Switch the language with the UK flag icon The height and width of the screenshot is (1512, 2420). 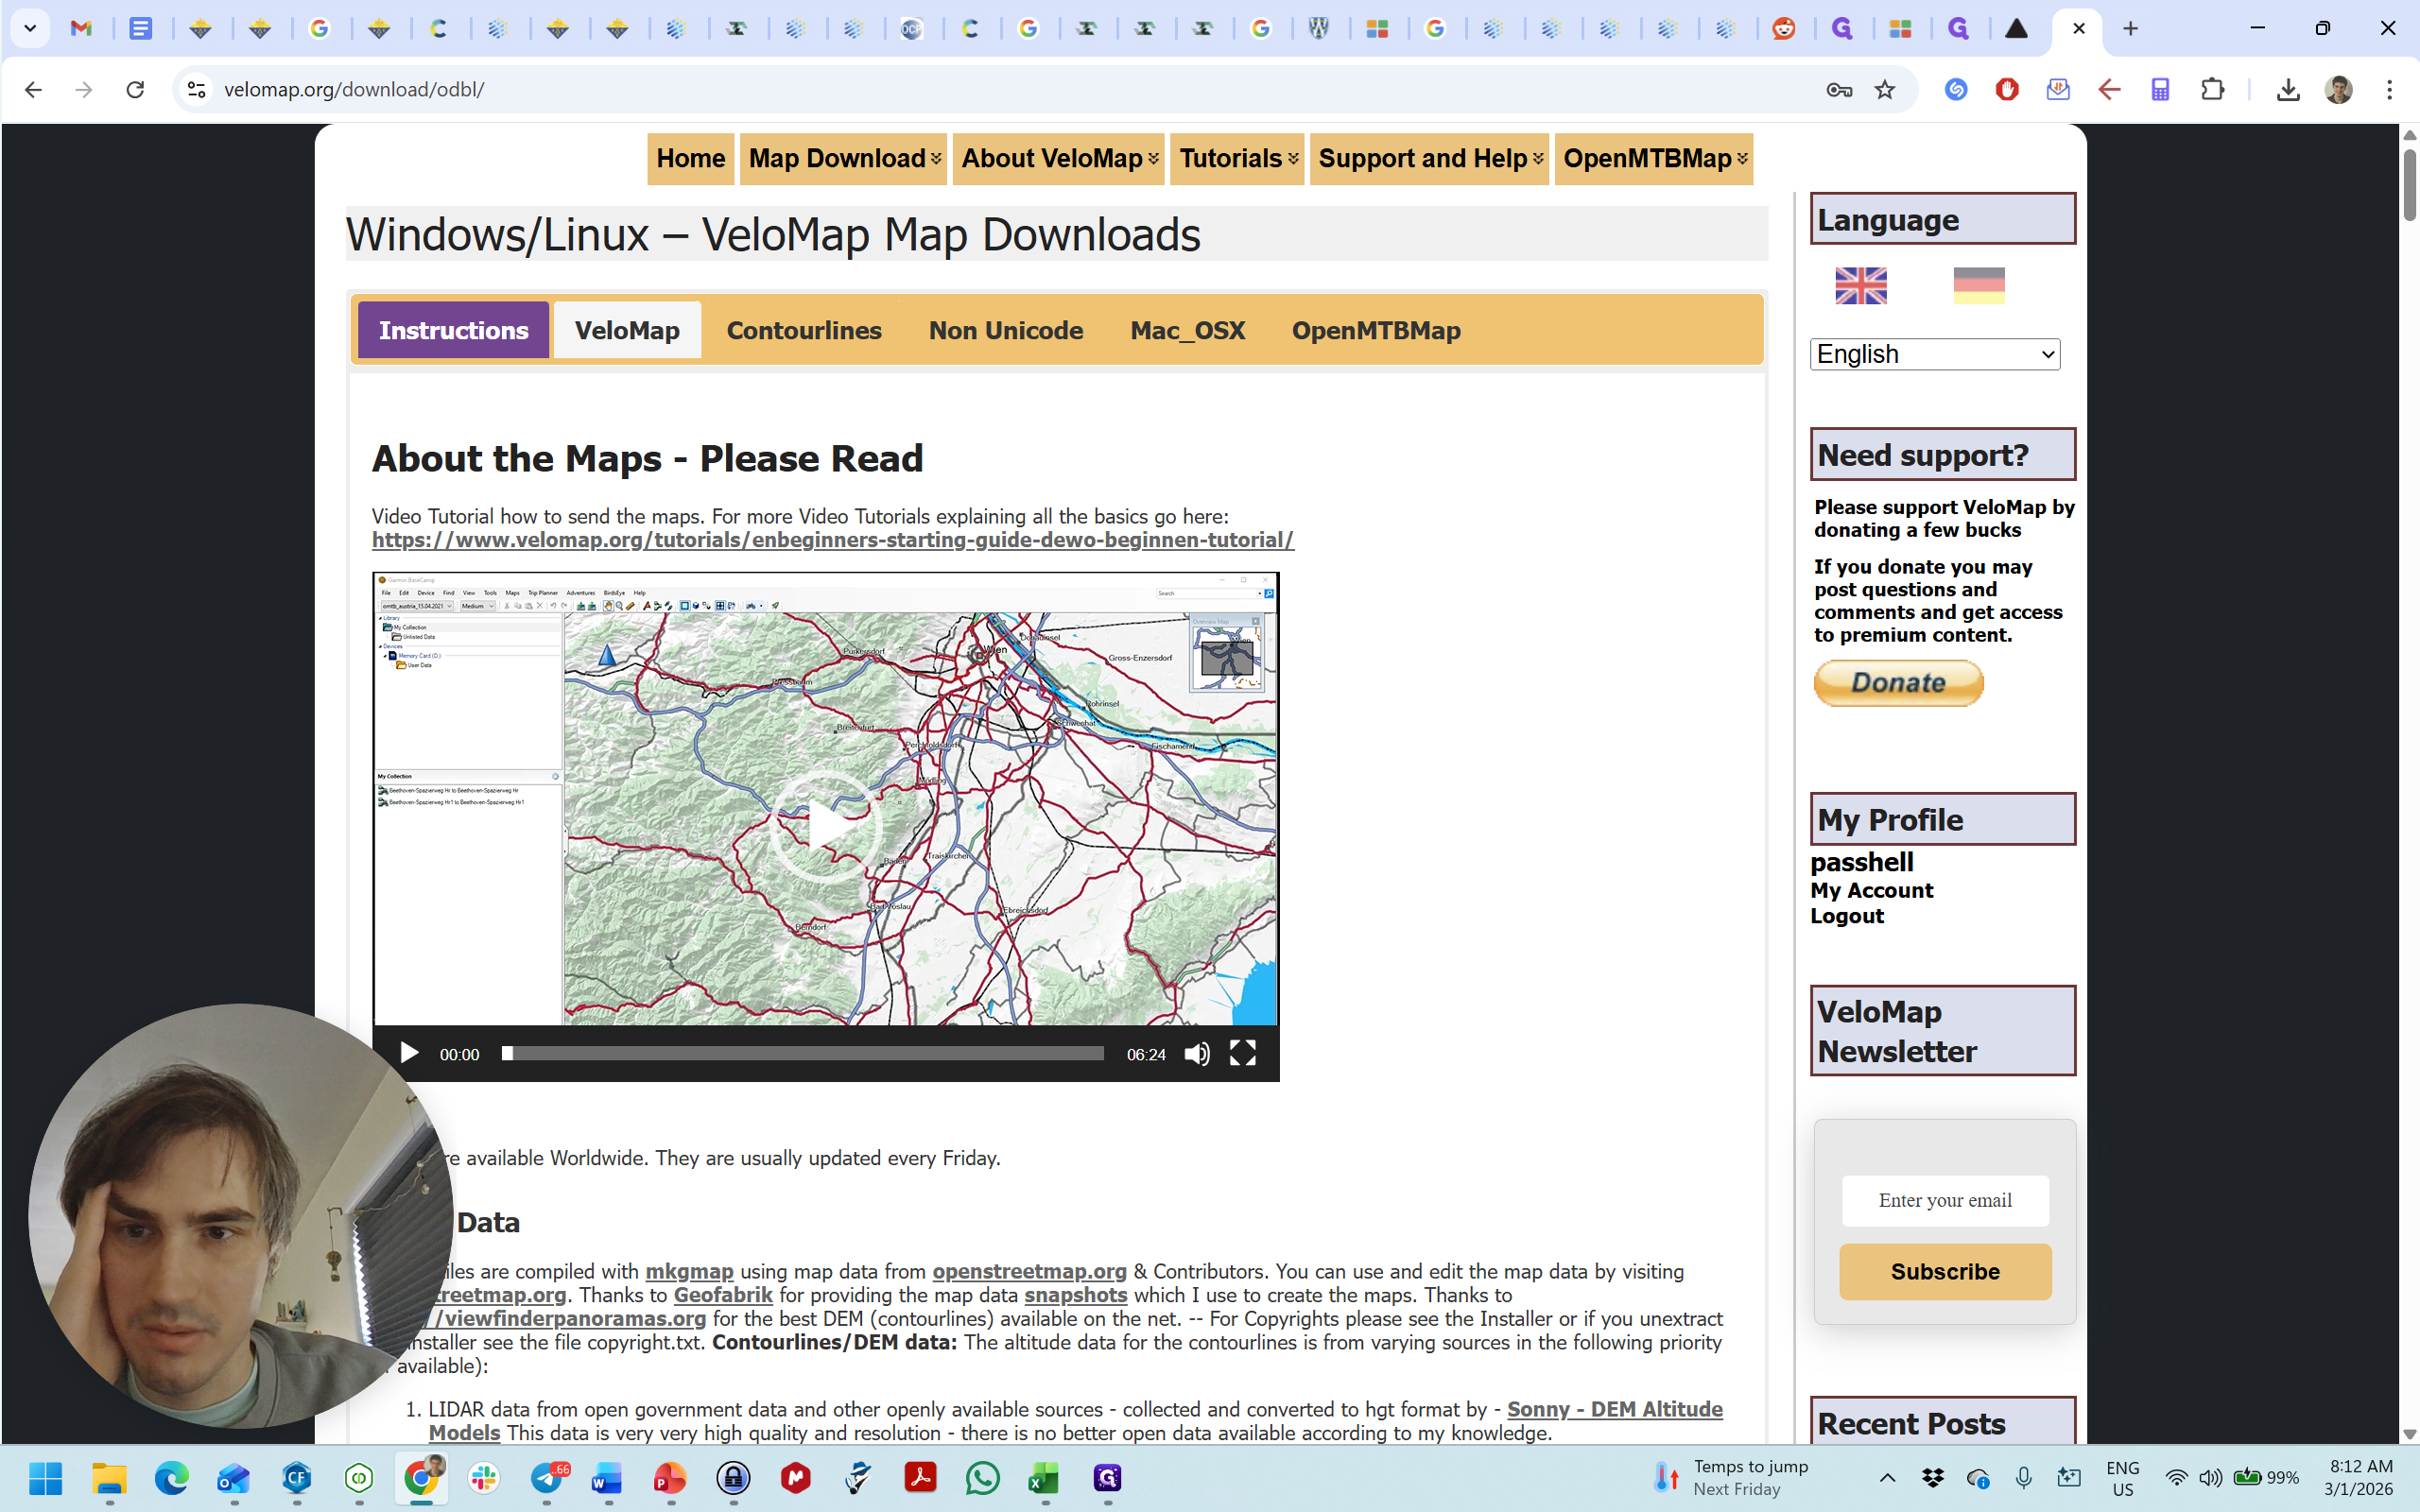[1860, 286]
